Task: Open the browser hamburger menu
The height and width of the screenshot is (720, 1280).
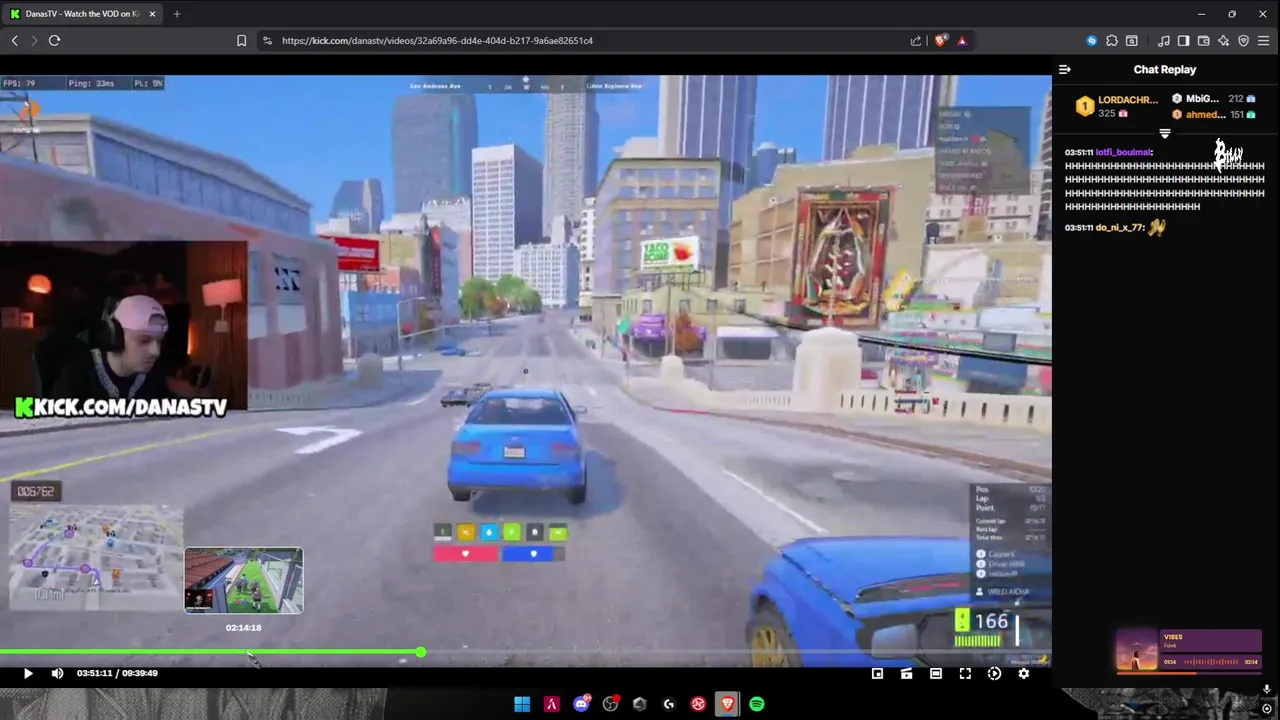Action: tap(1264, 40)
